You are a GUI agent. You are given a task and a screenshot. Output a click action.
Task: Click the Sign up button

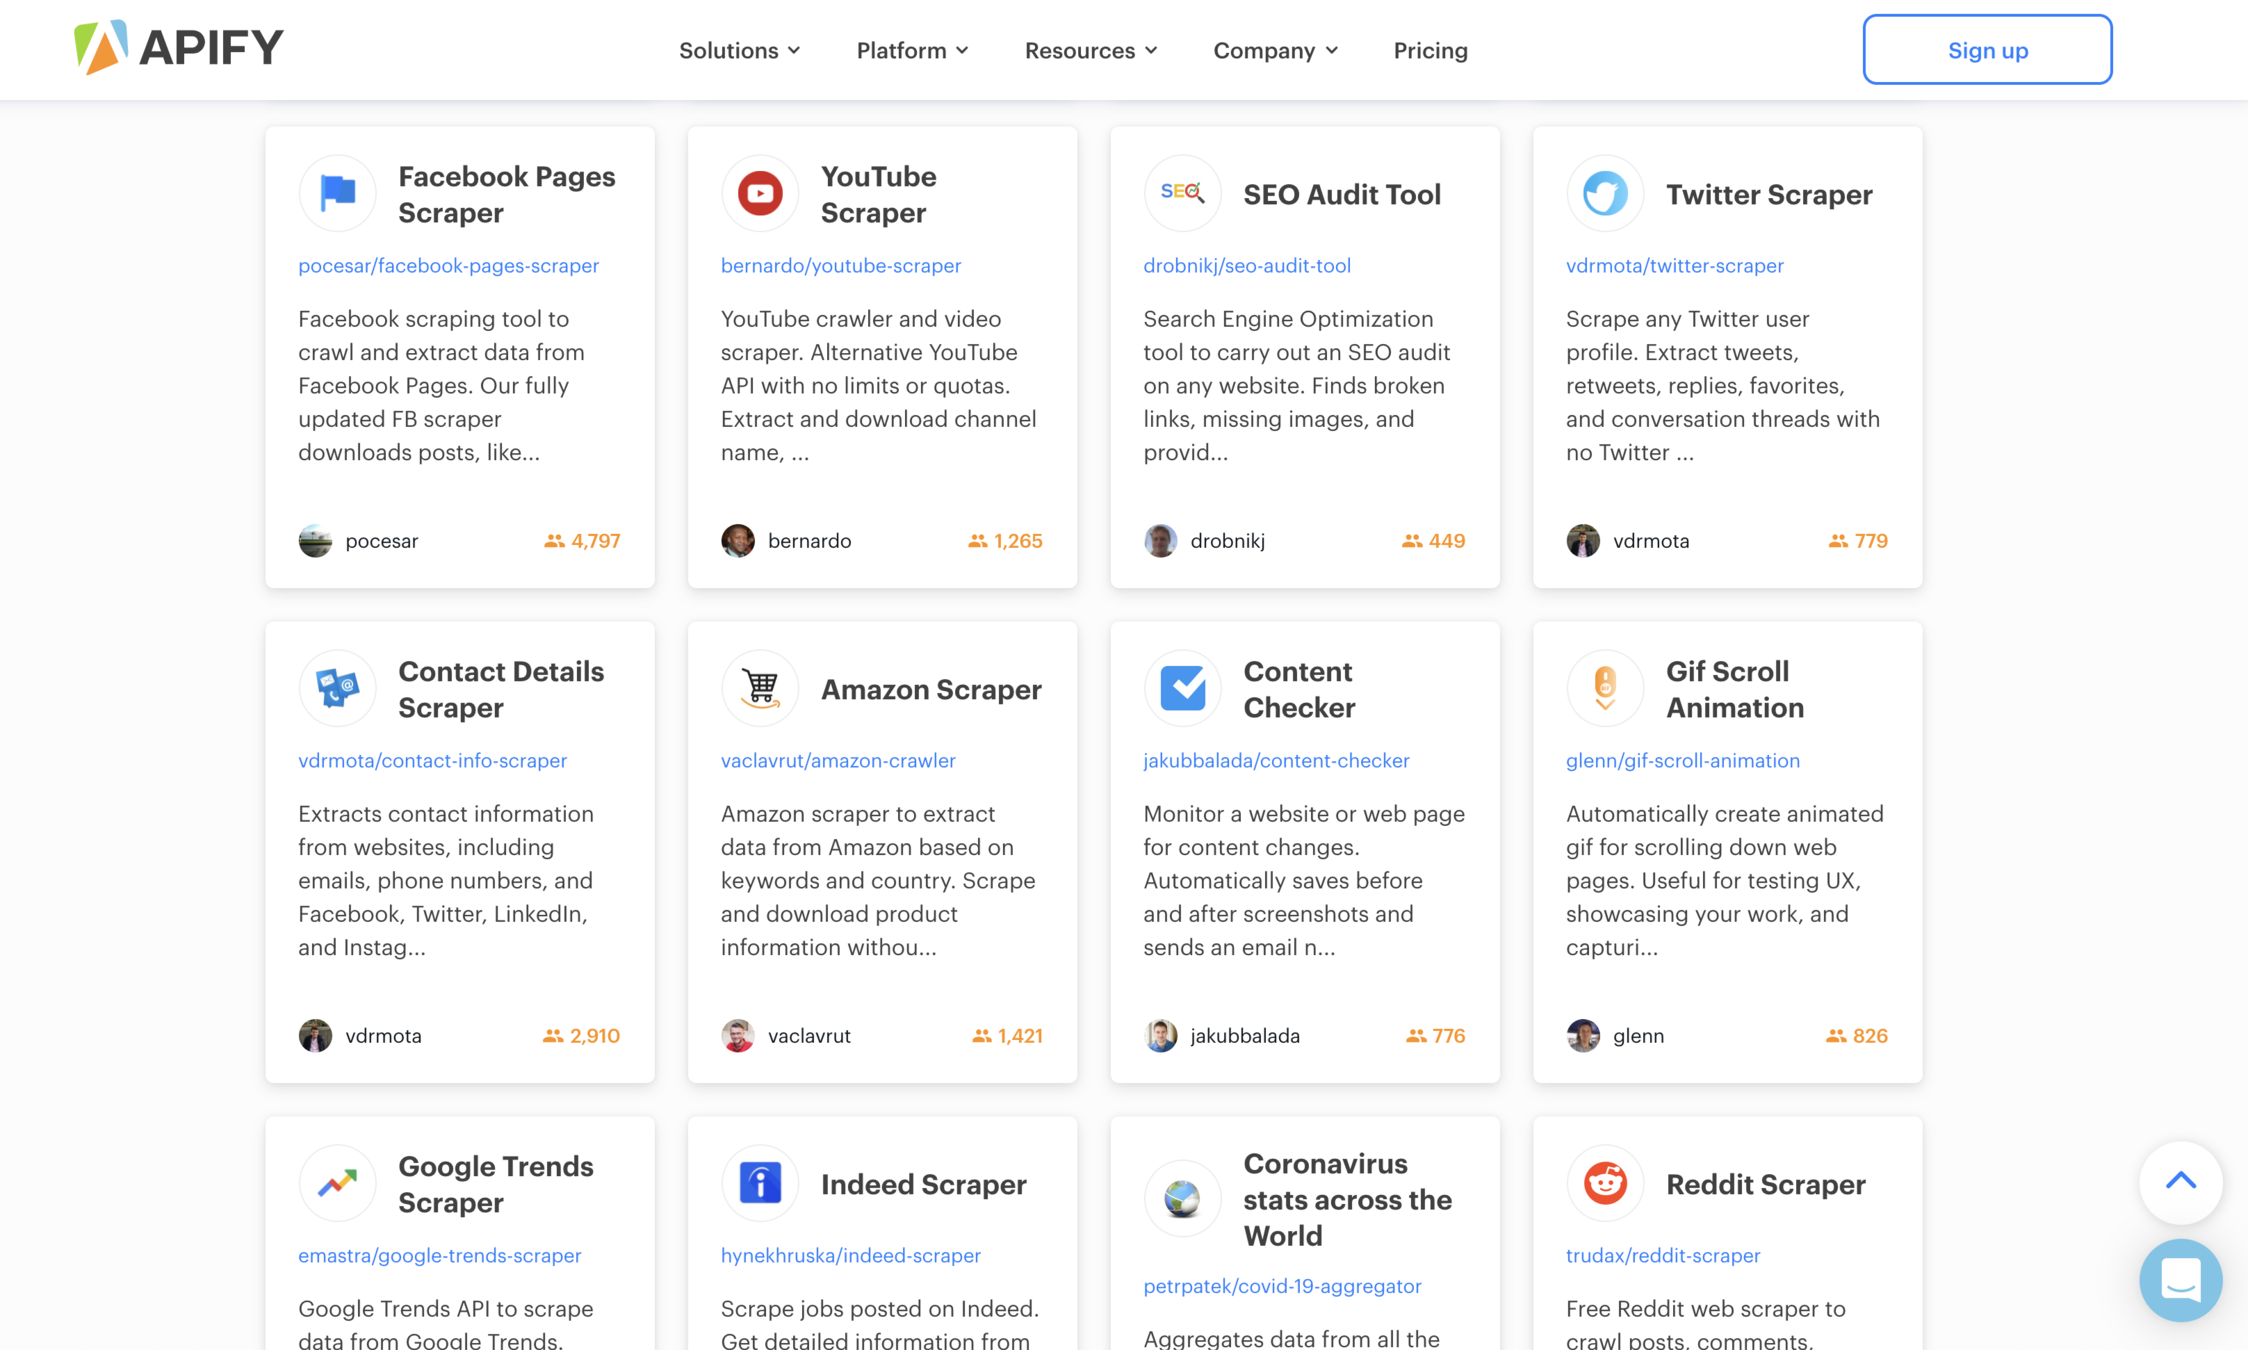pos(1987,50)
